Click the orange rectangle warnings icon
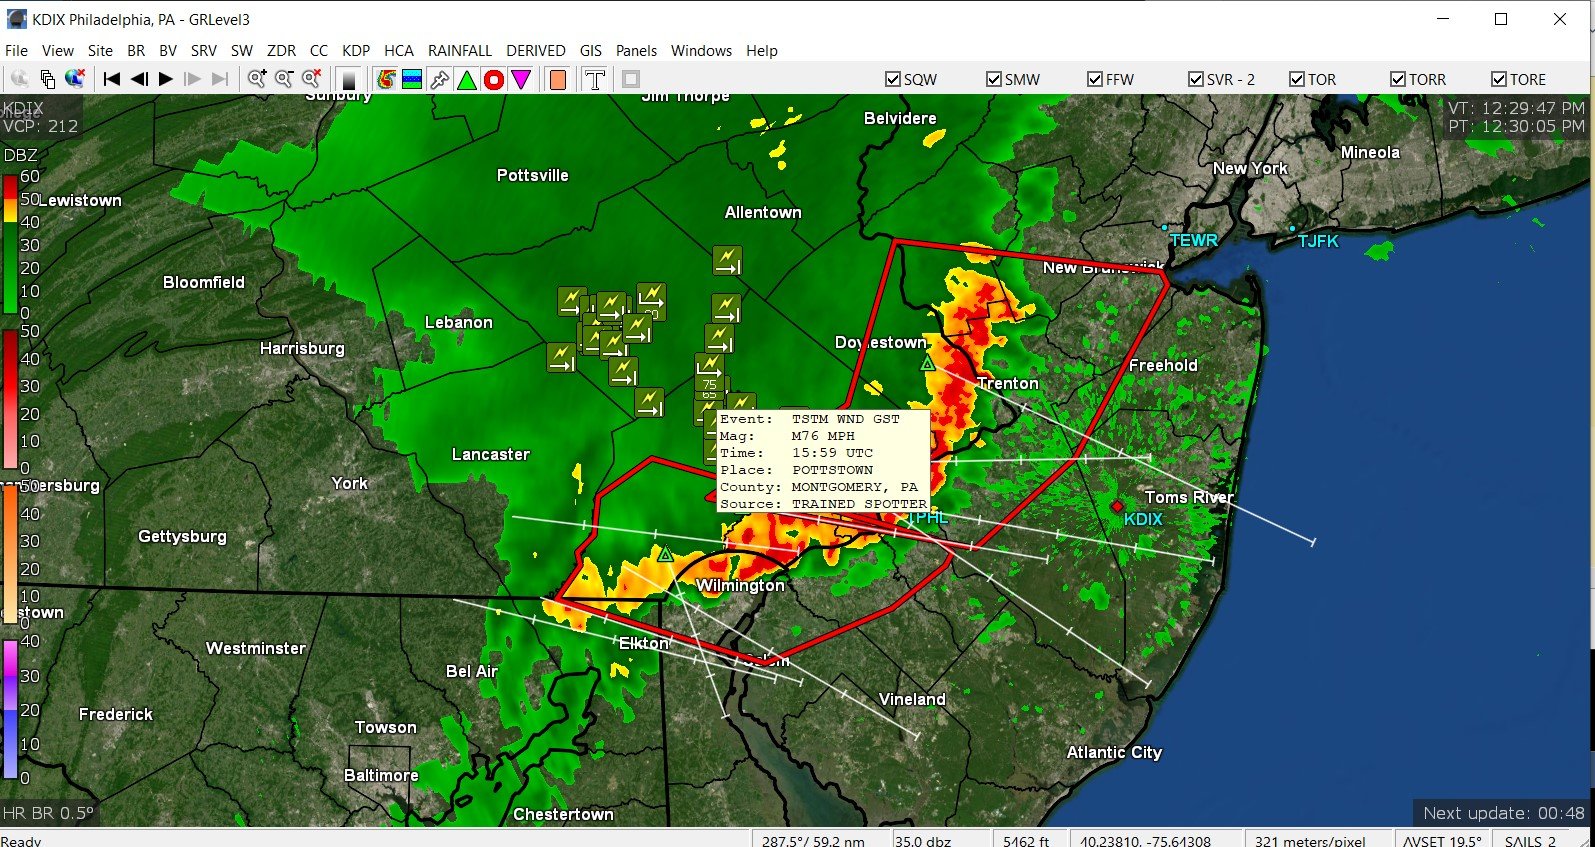1595x847 pixels. click(558, 79)
